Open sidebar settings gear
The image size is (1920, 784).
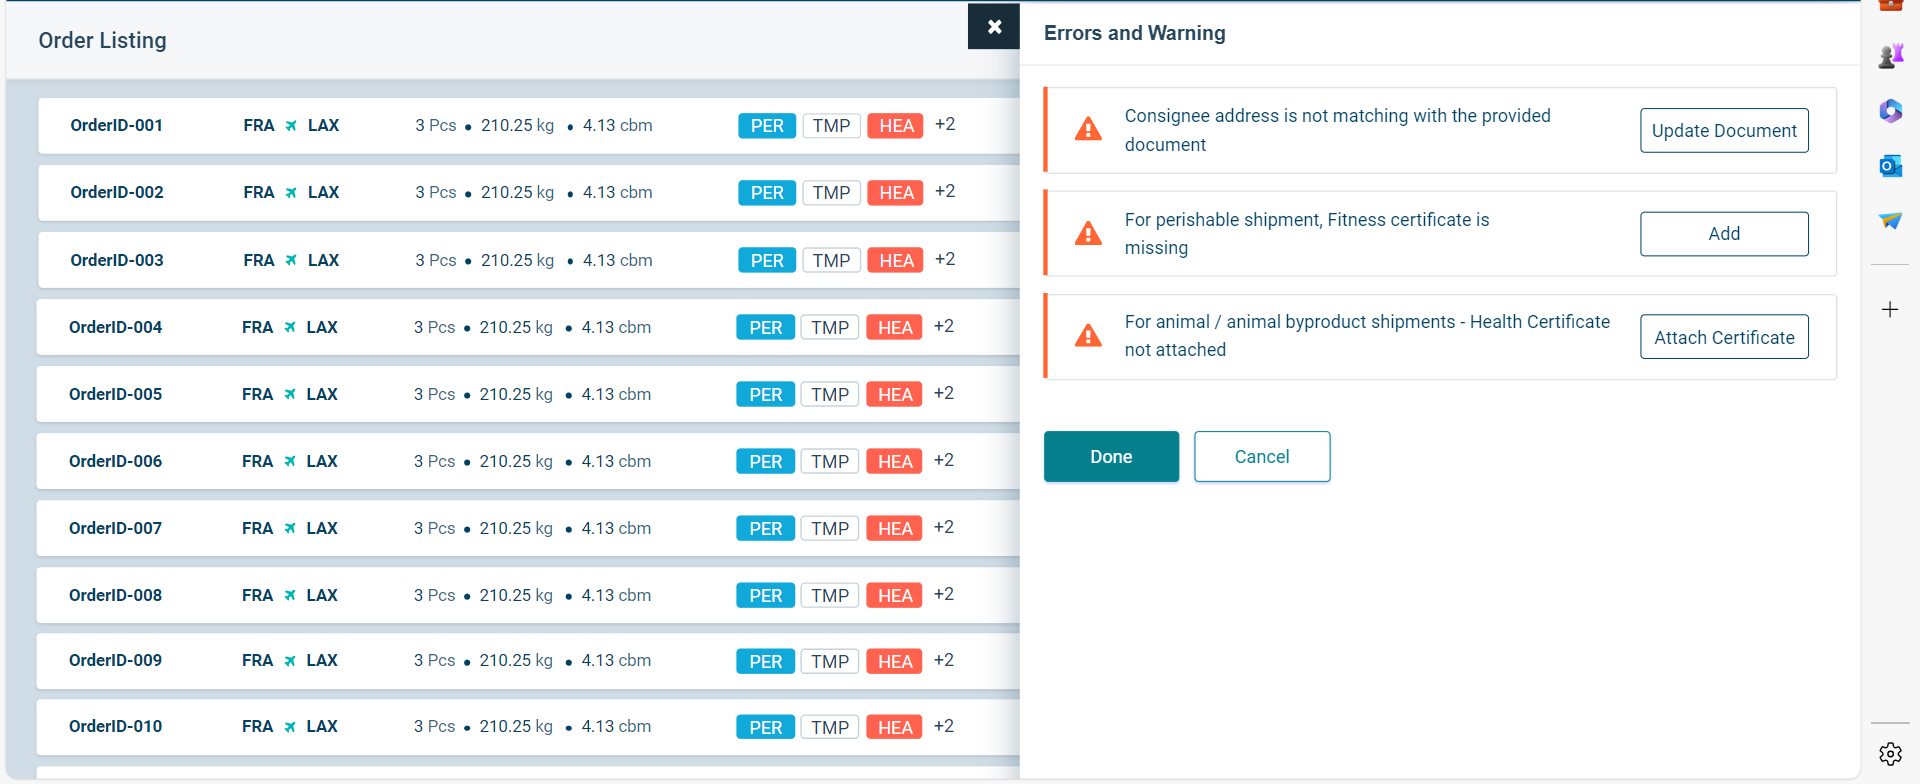tap(1890, 754)
